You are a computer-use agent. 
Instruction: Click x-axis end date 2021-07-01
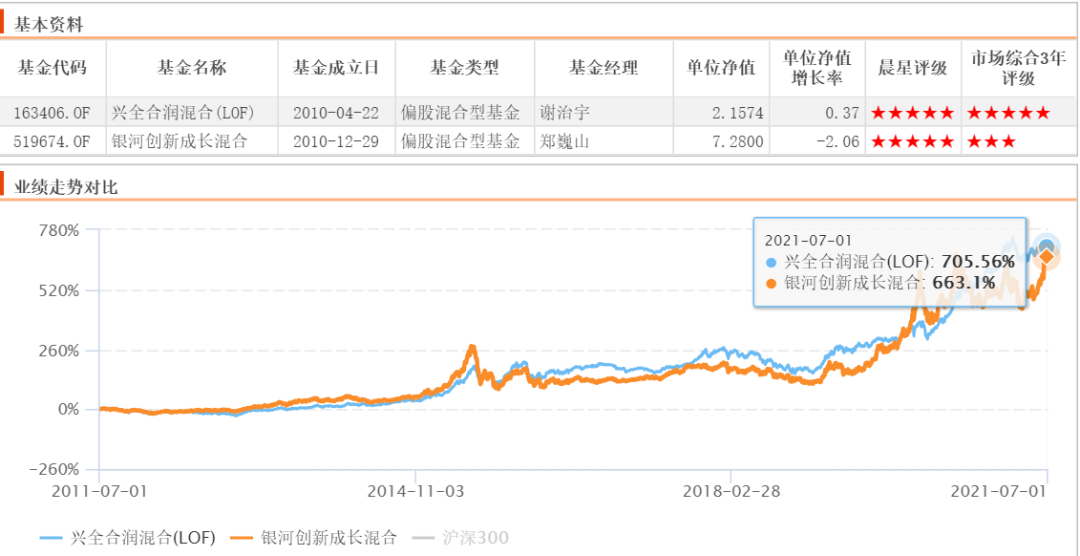point(999,491)
